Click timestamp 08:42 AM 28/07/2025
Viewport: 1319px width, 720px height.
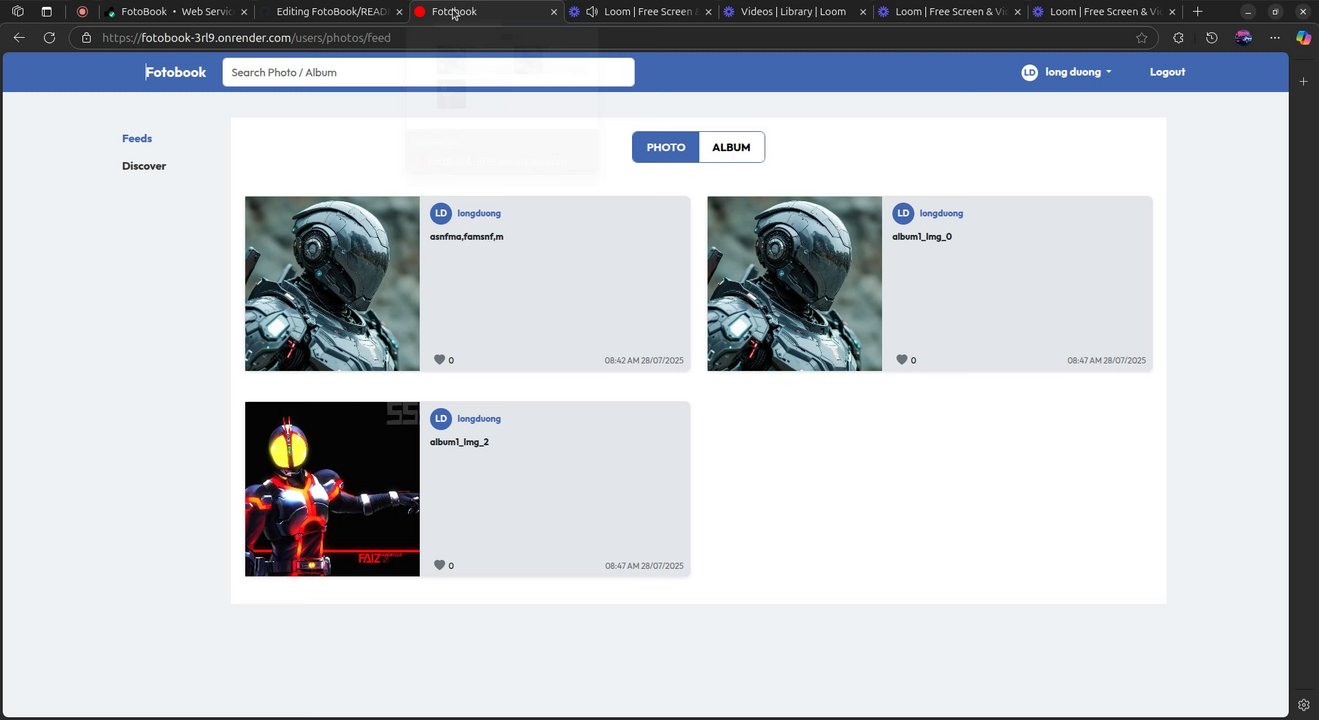[644, 360]
